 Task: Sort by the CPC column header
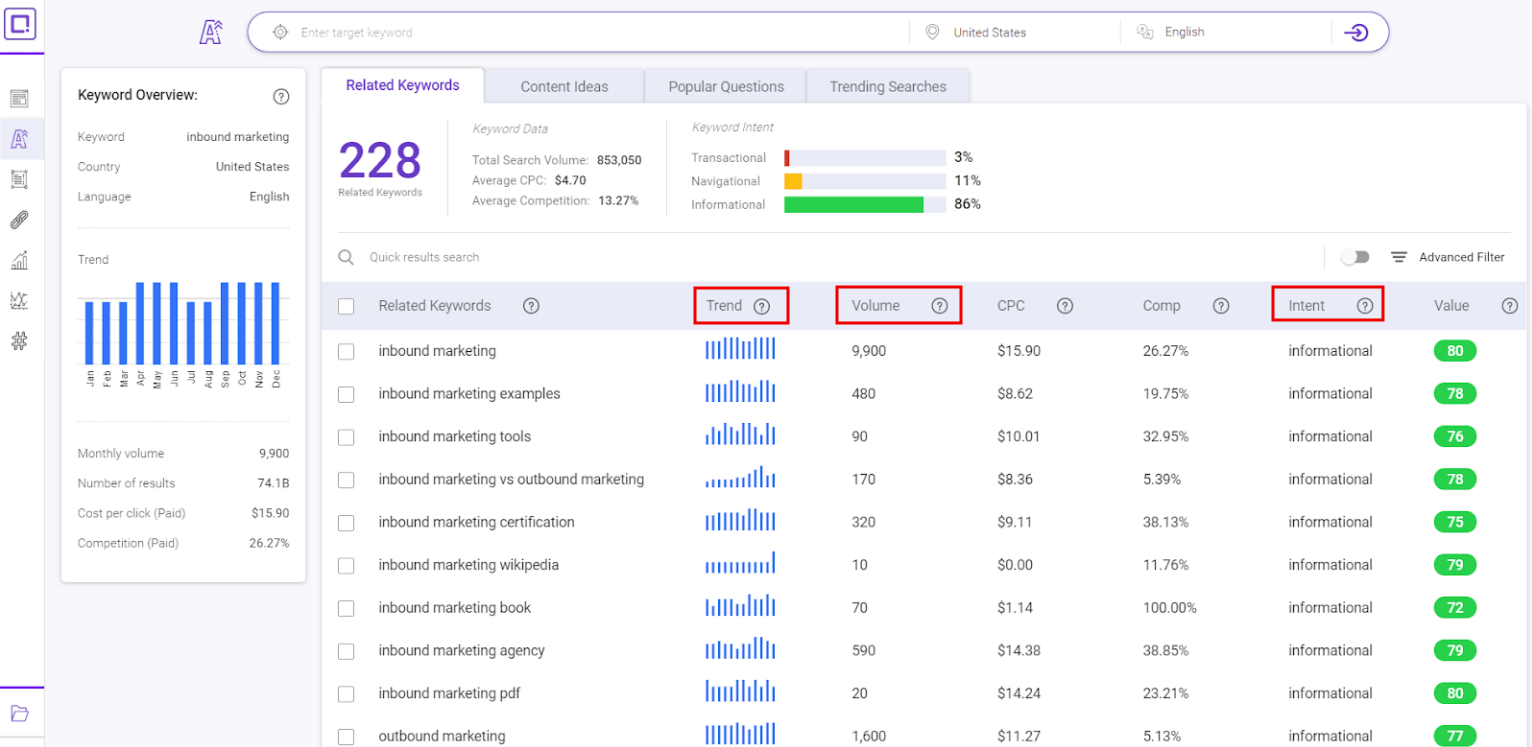point(1011,306)
